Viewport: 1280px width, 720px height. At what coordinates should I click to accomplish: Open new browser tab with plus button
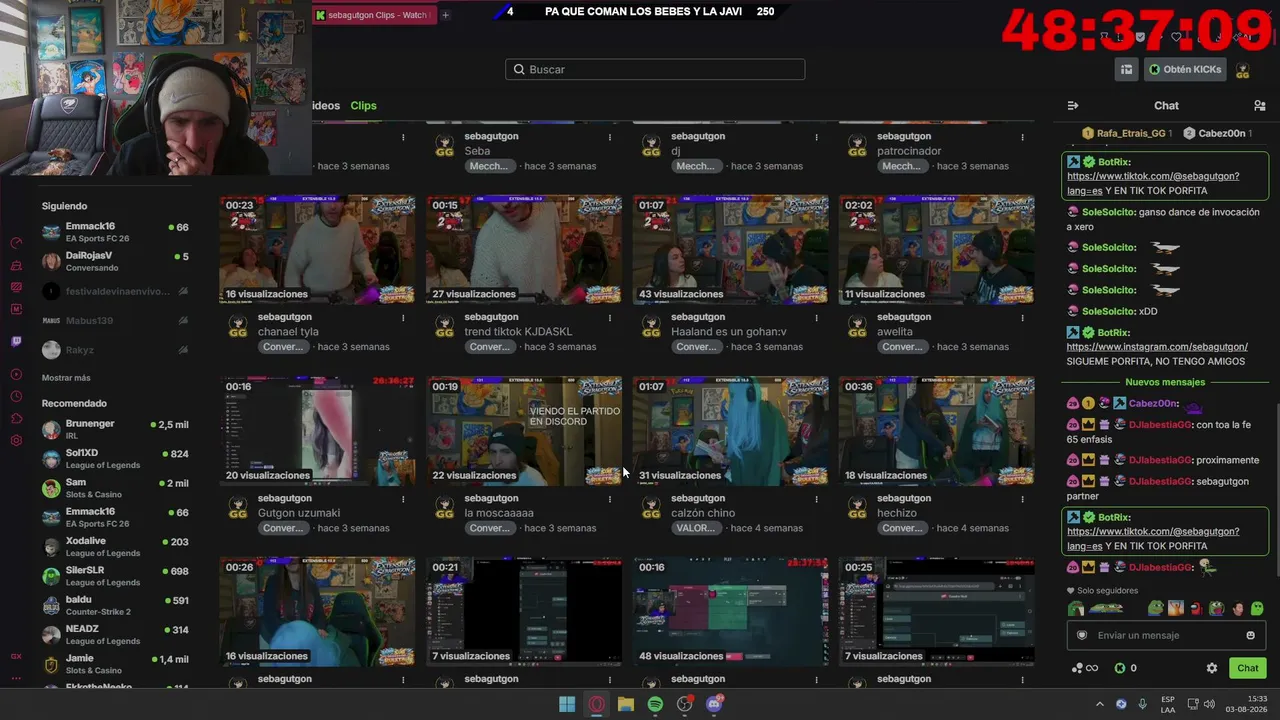(445, 15)
